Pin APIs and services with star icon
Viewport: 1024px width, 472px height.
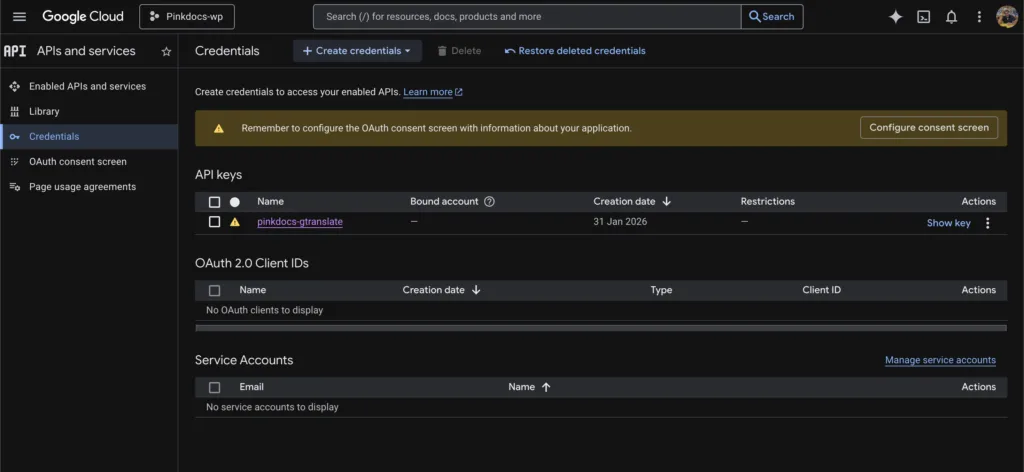[166, 51]
